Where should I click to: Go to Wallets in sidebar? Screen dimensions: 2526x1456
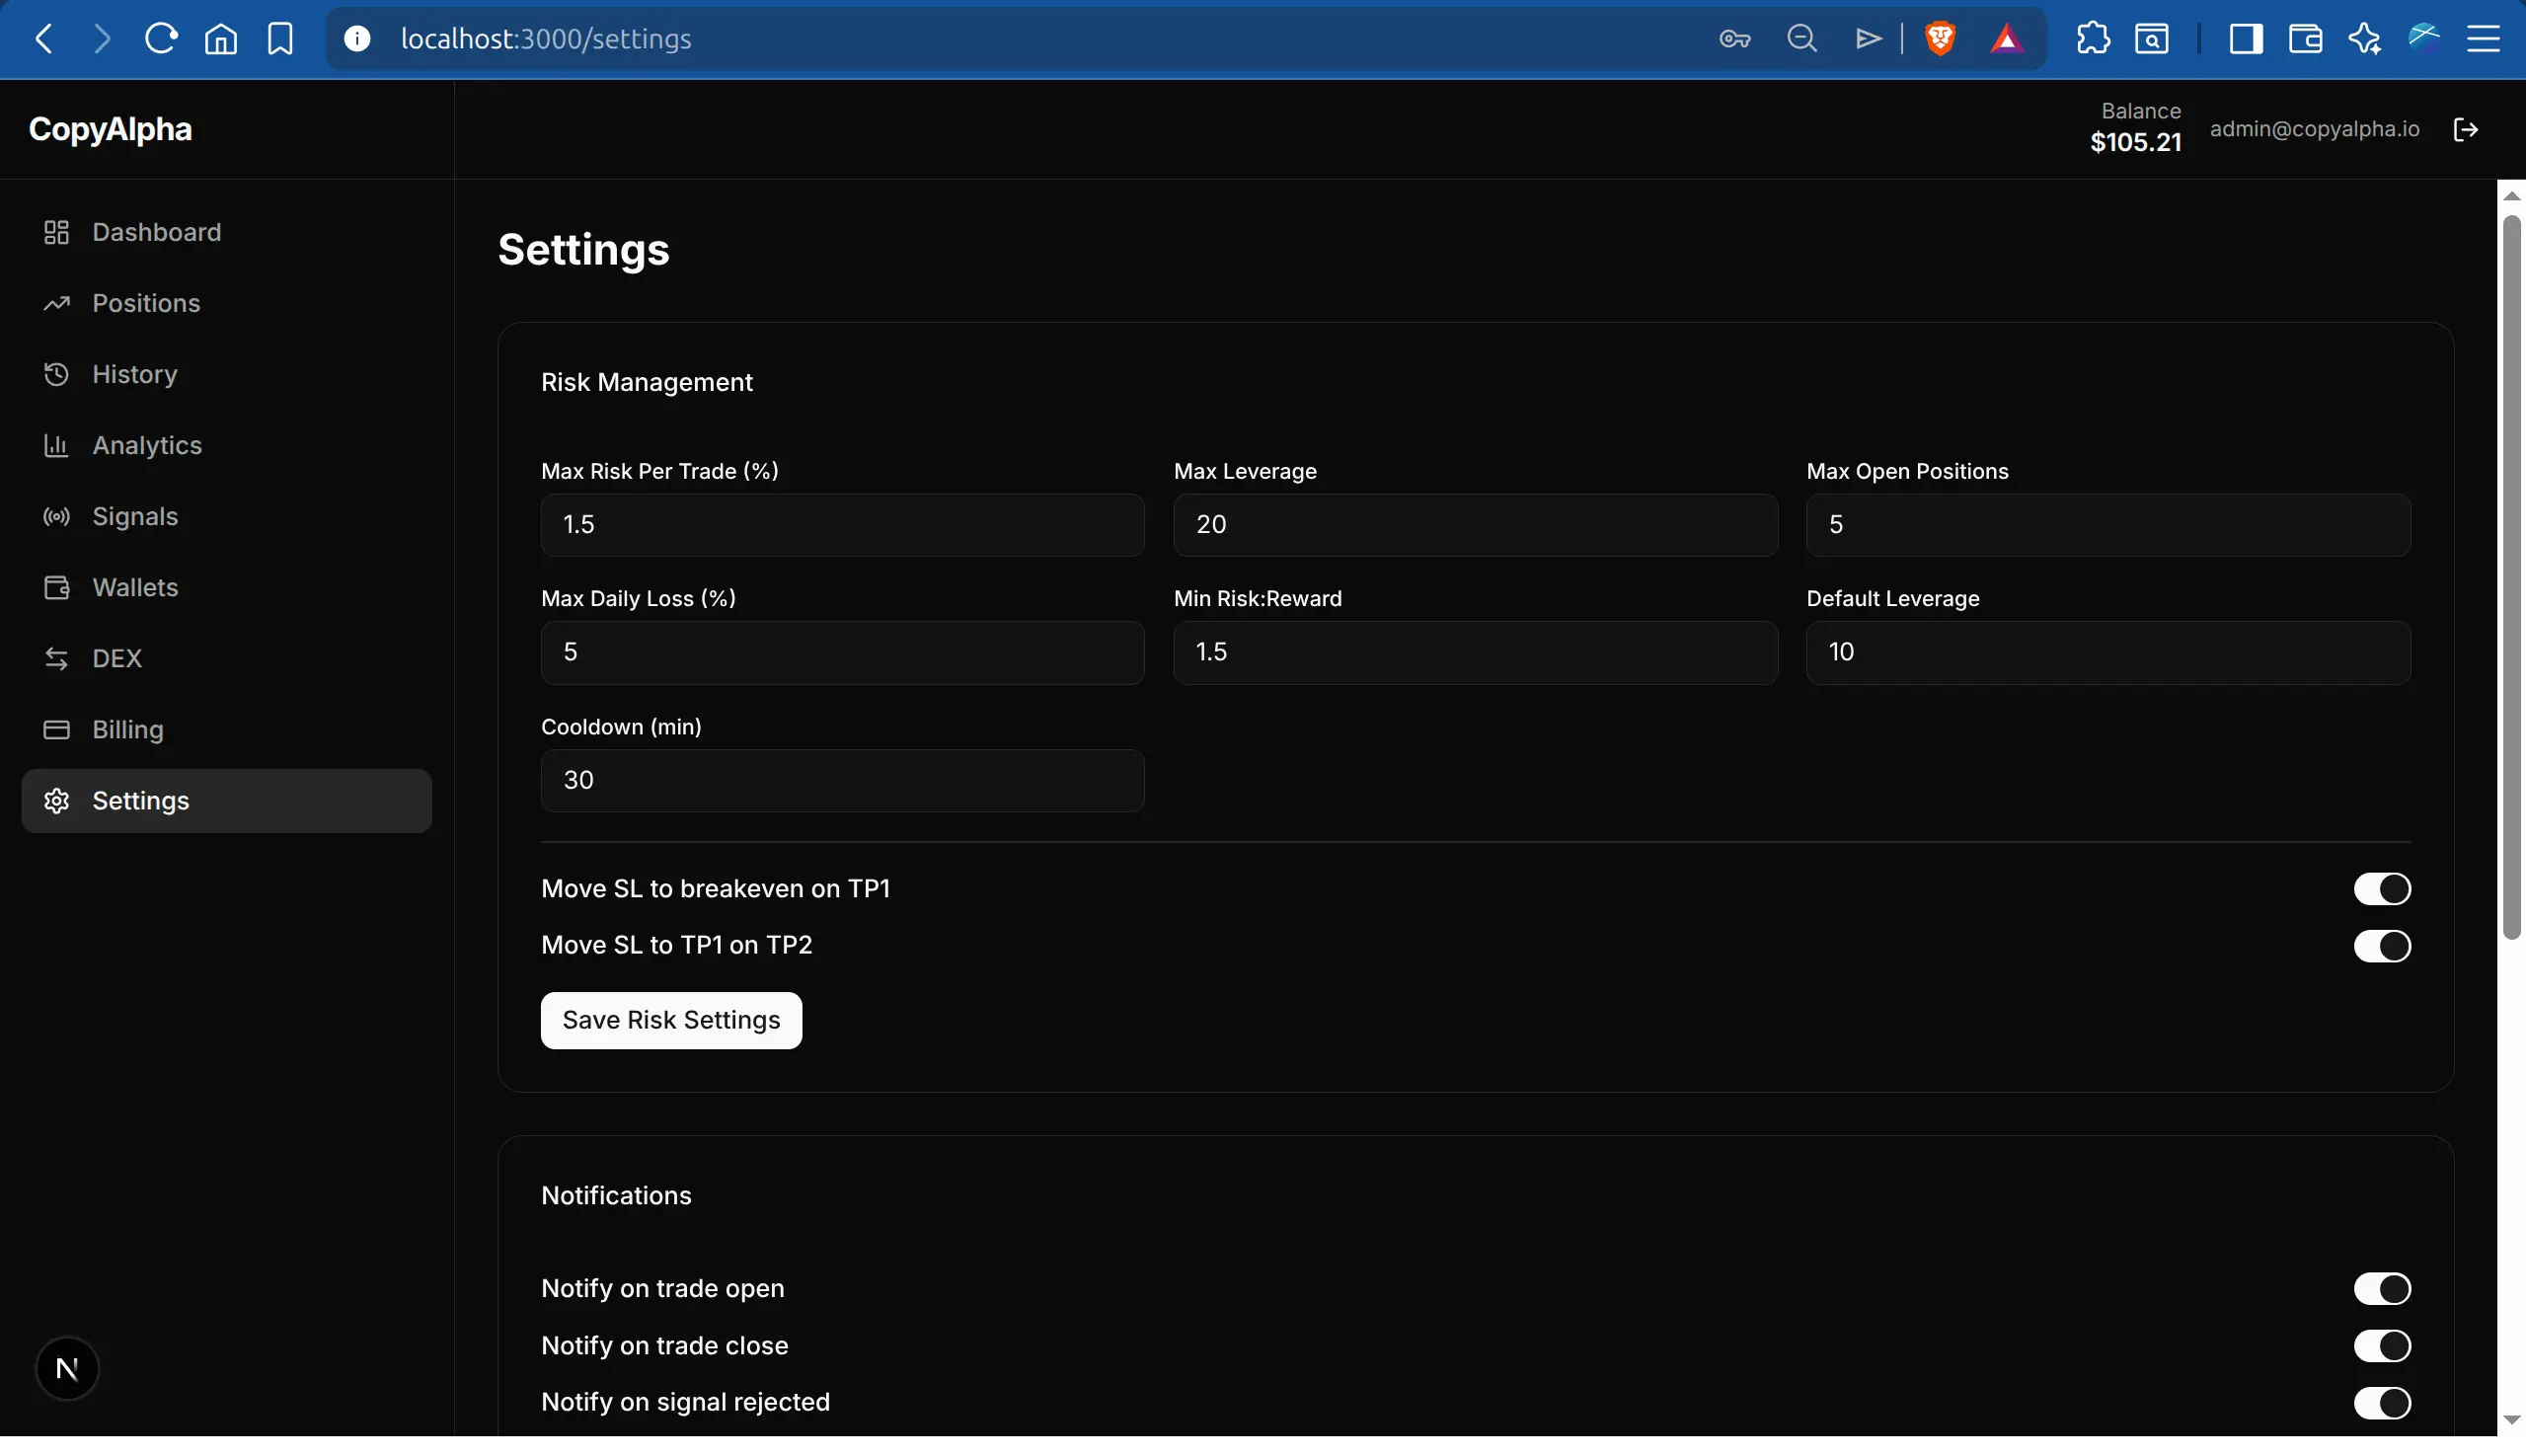coord(135,588)
